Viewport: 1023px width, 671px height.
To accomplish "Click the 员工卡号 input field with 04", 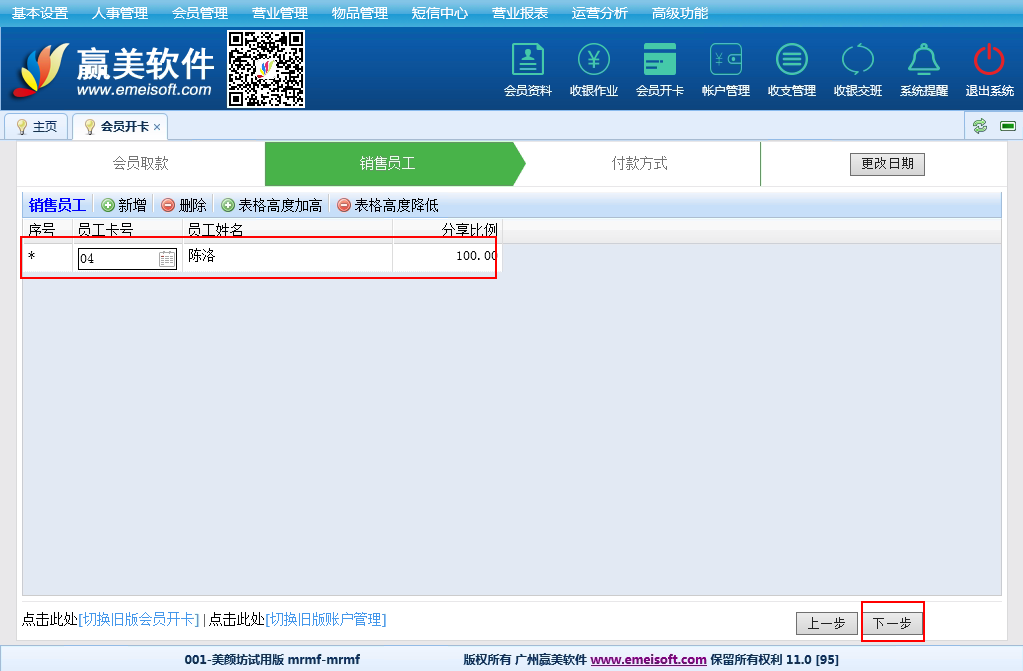I will click(116, 259).
